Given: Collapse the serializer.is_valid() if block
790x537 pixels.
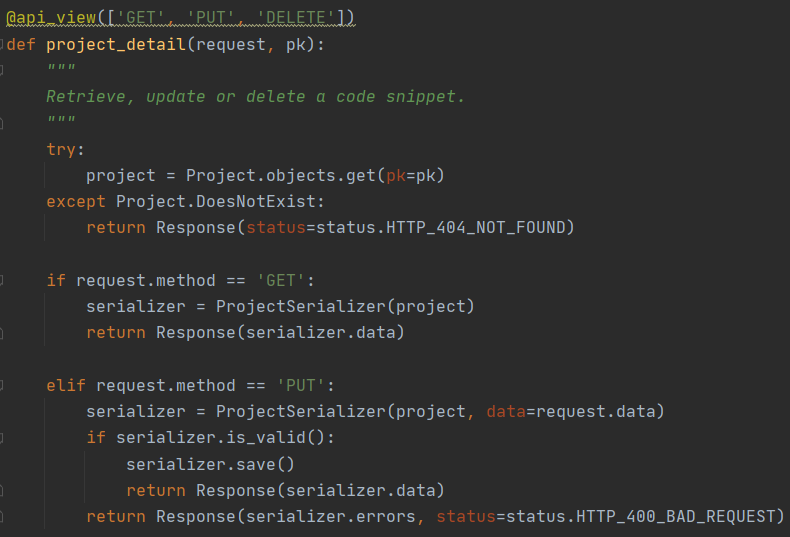Looking at the screenshot, I should [2, 438].
